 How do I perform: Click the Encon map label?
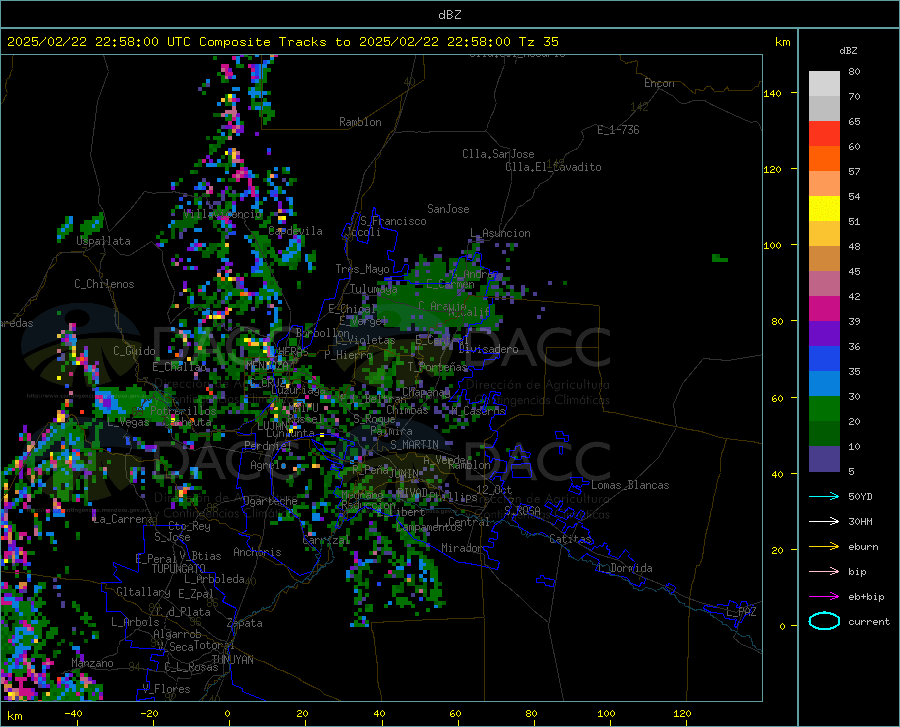click(659, 83)
